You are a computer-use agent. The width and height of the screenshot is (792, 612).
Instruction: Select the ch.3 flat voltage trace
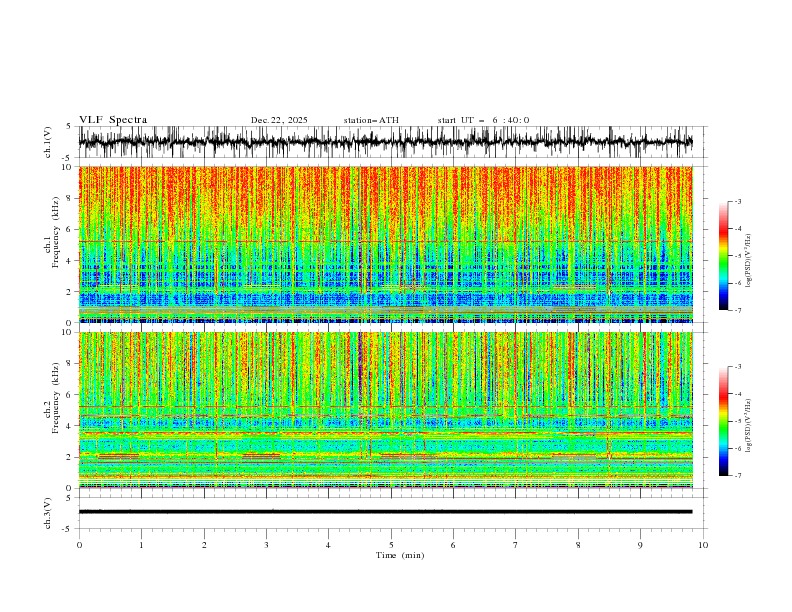pos(385,512)
